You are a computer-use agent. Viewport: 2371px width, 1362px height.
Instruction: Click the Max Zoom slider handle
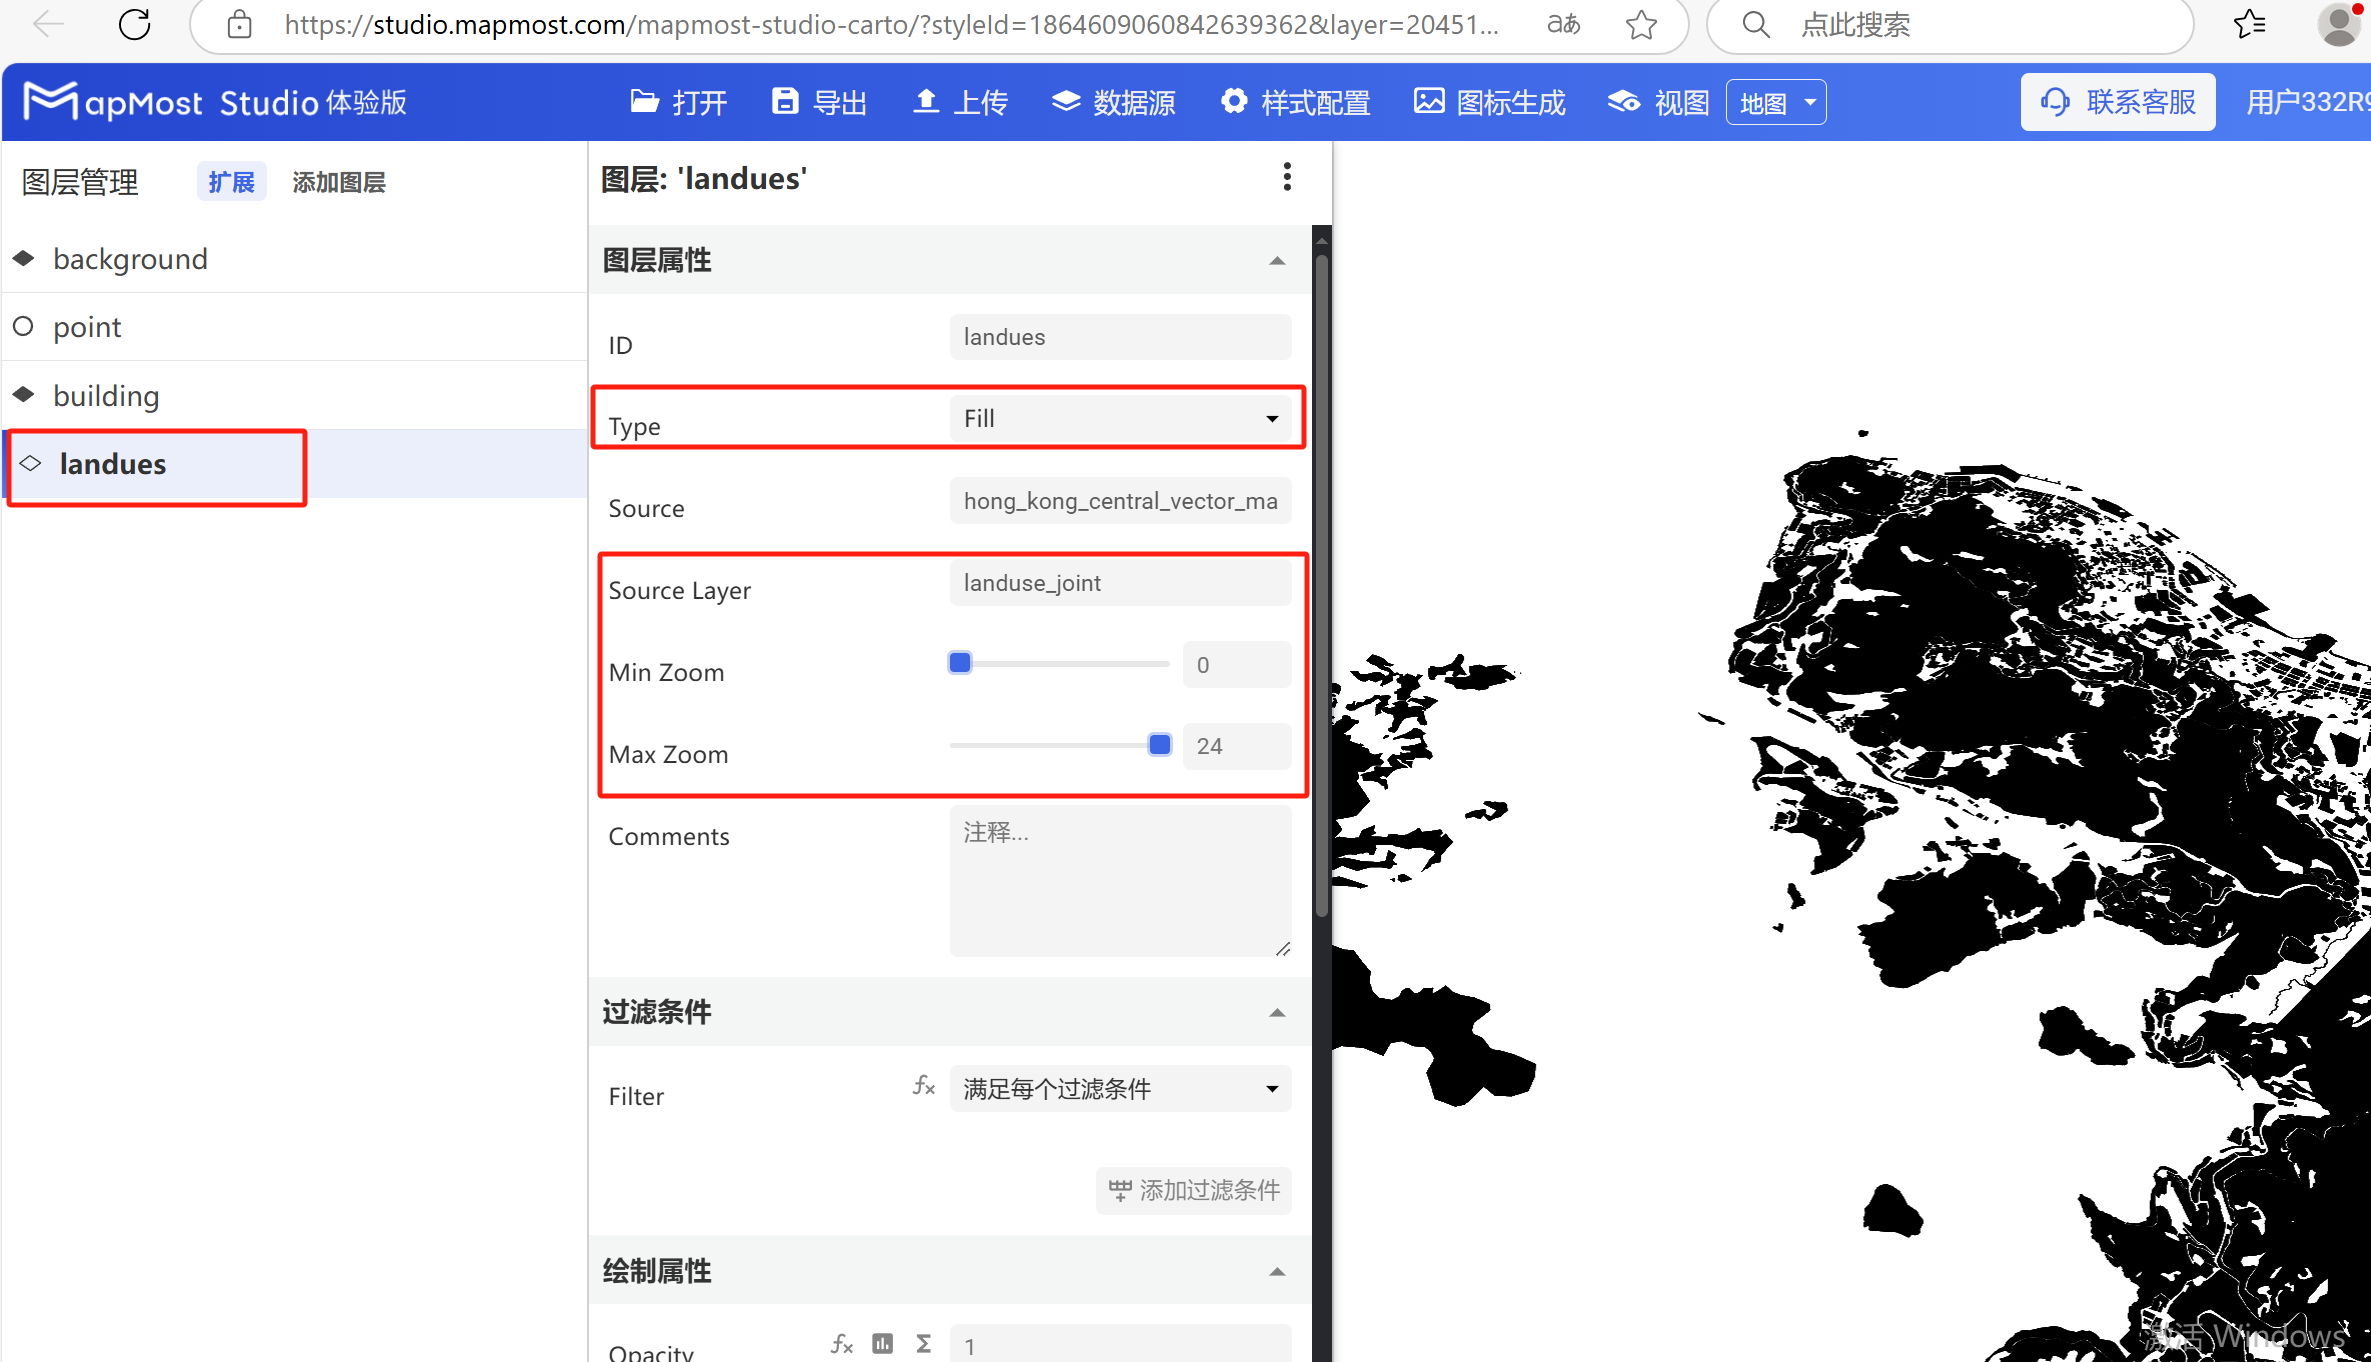pos(1159,744)
